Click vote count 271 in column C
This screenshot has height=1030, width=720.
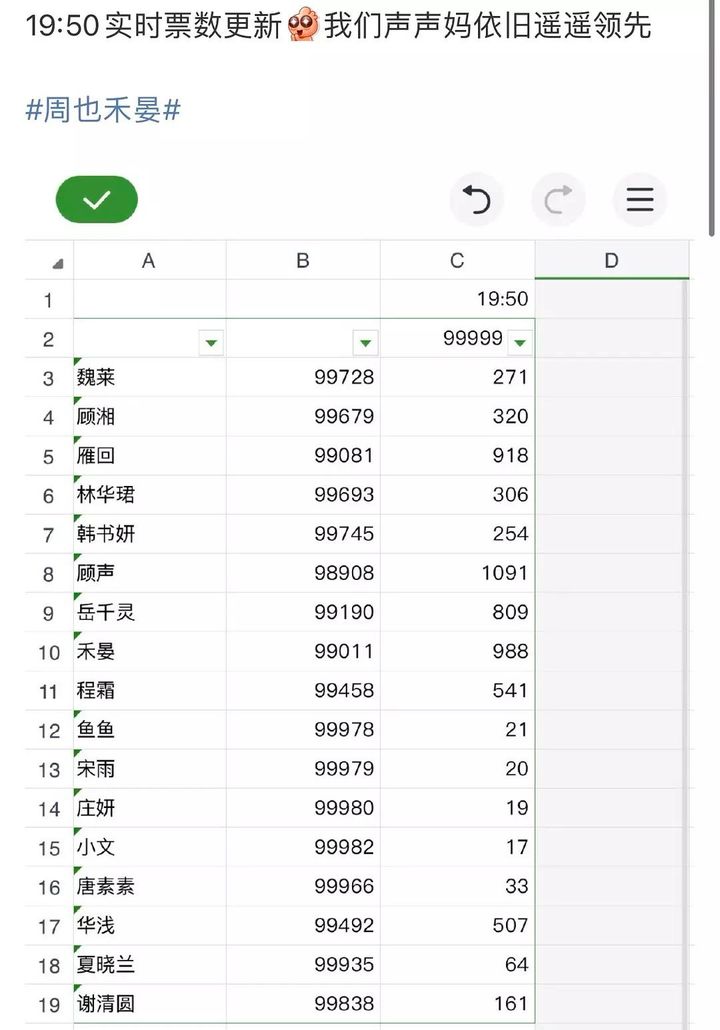(x=510, y=377)
